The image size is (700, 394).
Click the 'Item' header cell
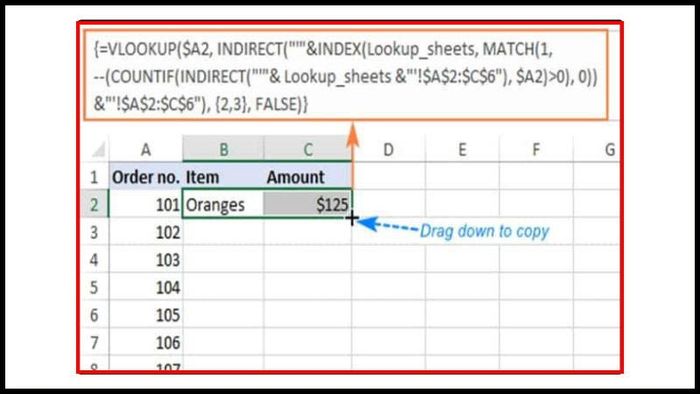coord(223,177)
